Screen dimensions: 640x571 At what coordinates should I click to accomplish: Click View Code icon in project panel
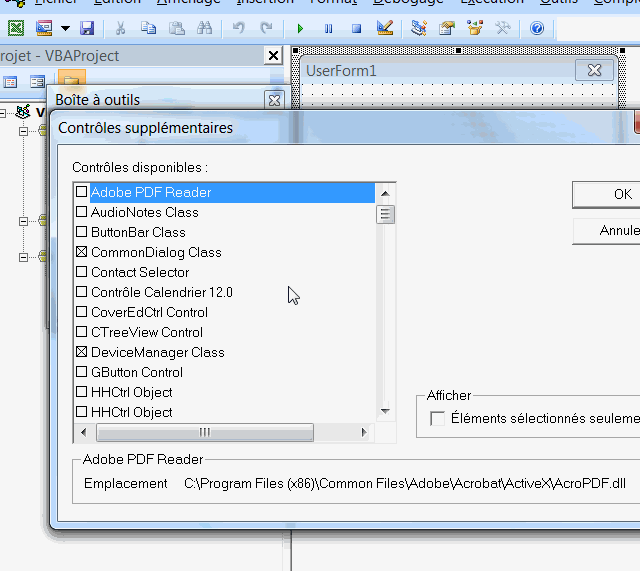coord(11,82)
